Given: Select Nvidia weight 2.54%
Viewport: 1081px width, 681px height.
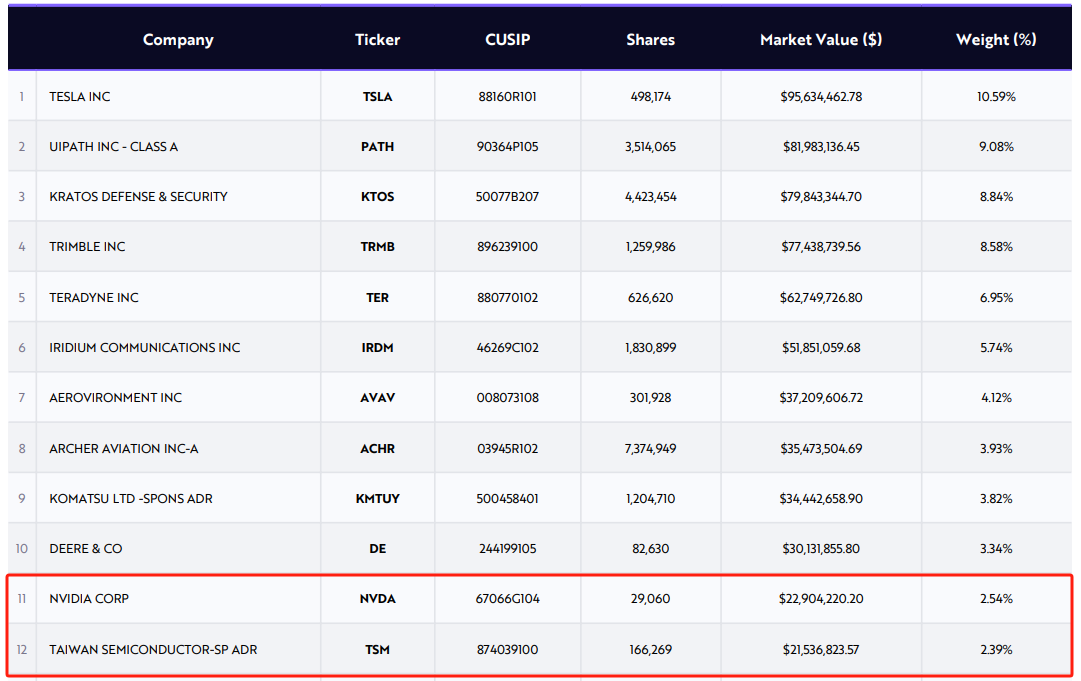Looking at the screenshot, I should [x=996, y=598].
